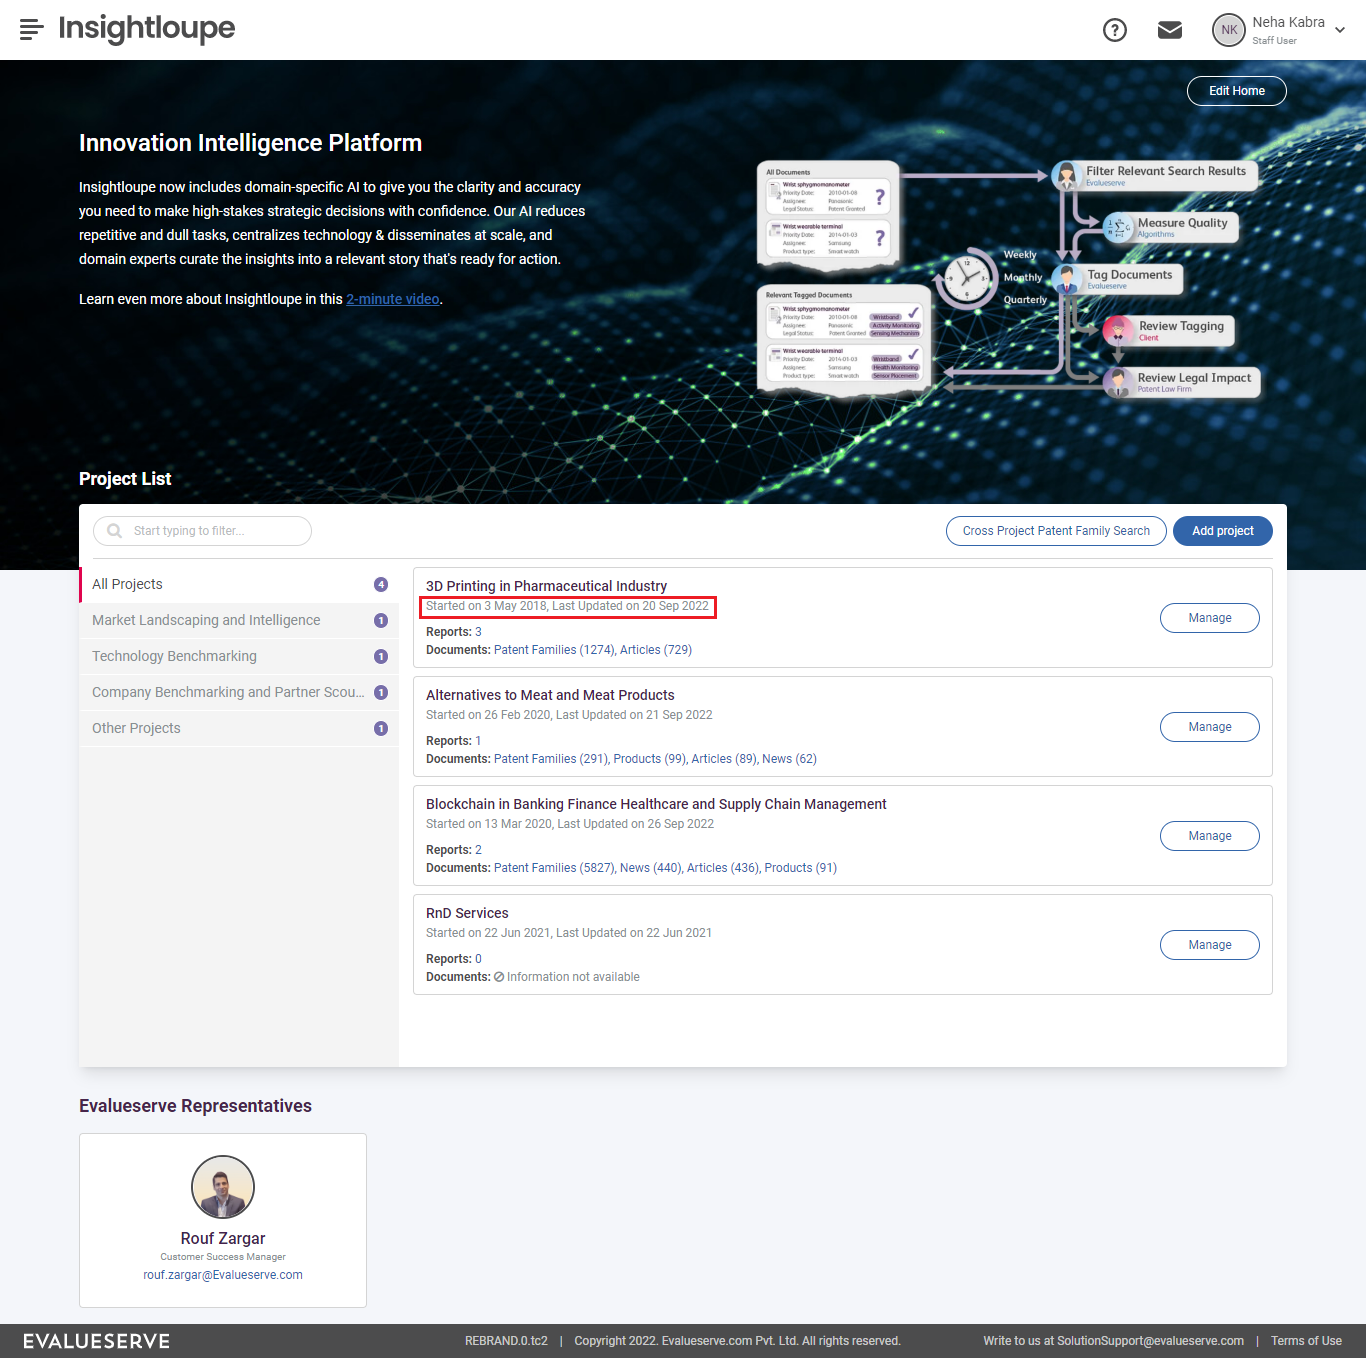Screen dimensions: 1366x1358
Task: Open the RnD Services project
Action: pos(467,913)
